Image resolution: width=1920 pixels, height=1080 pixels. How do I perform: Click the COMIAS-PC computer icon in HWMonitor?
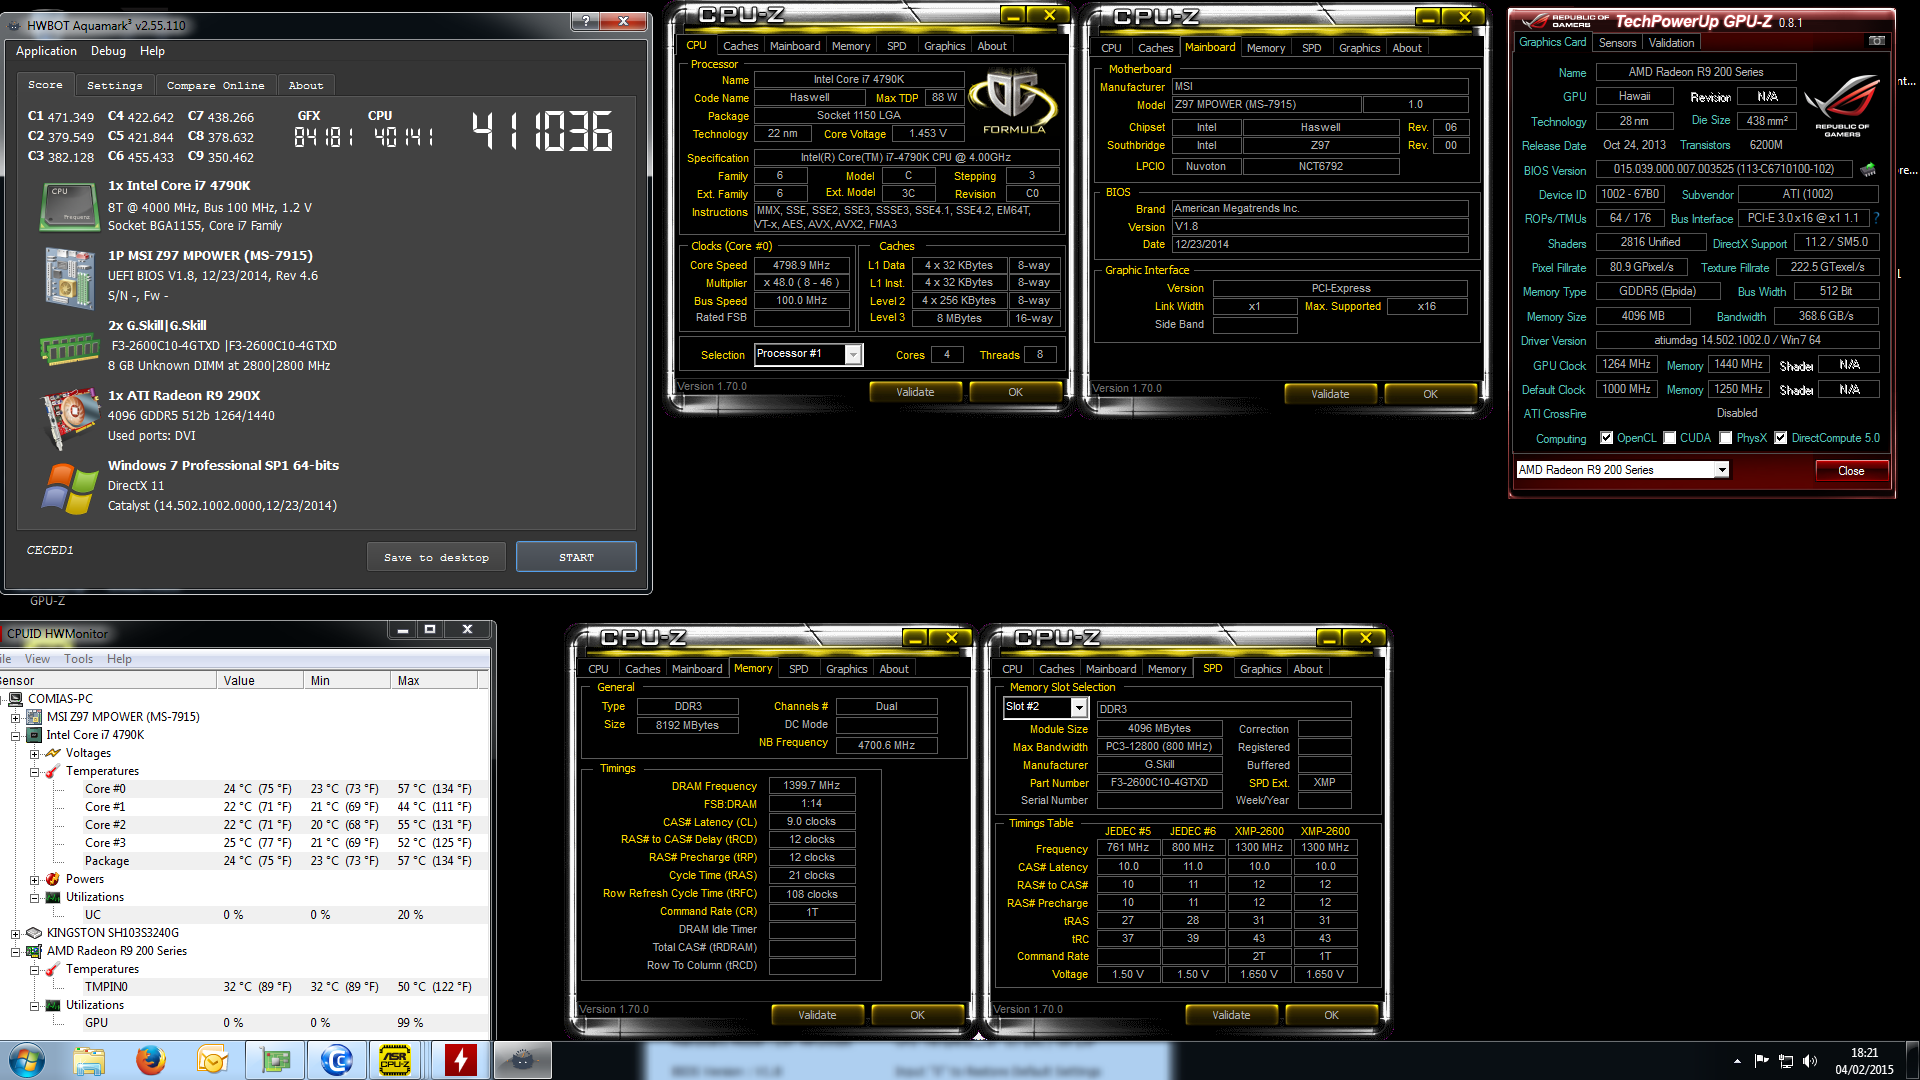(x=16, y=699)
